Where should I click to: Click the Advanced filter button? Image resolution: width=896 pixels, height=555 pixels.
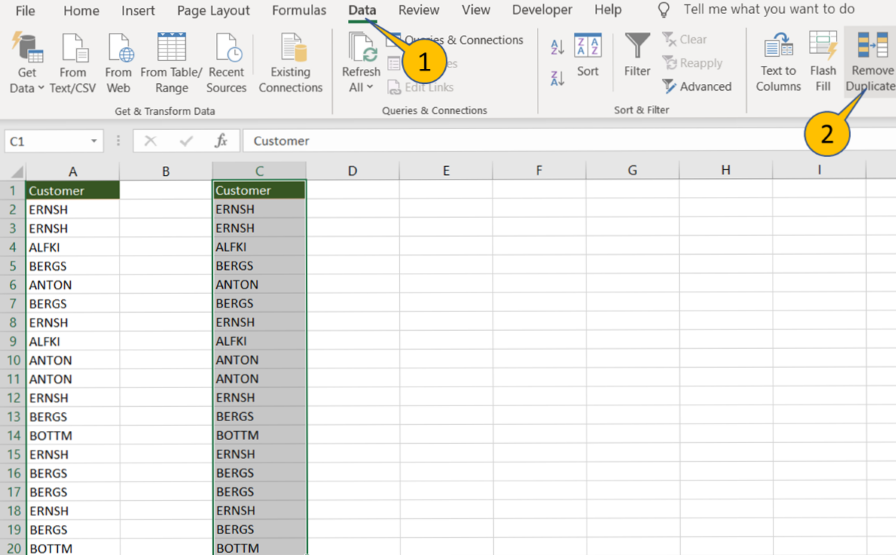[697, 86]
